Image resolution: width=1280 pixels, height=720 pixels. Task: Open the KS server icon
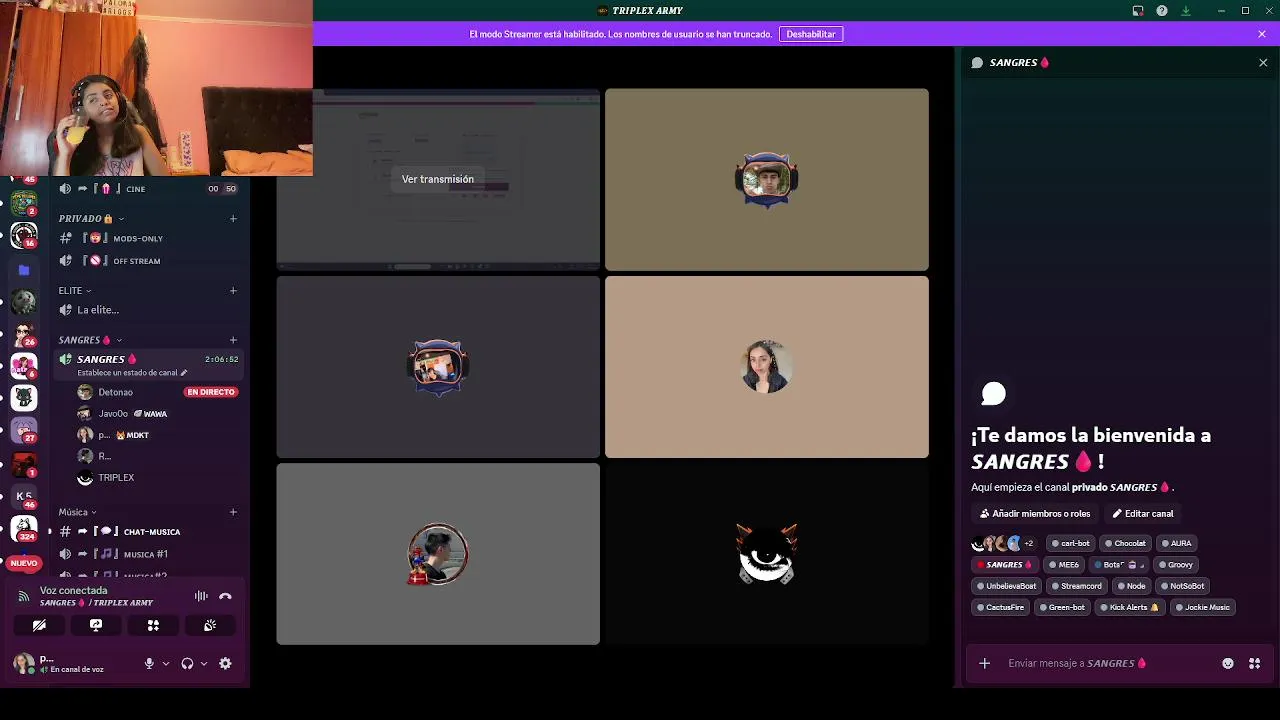[x=24, y=496]
